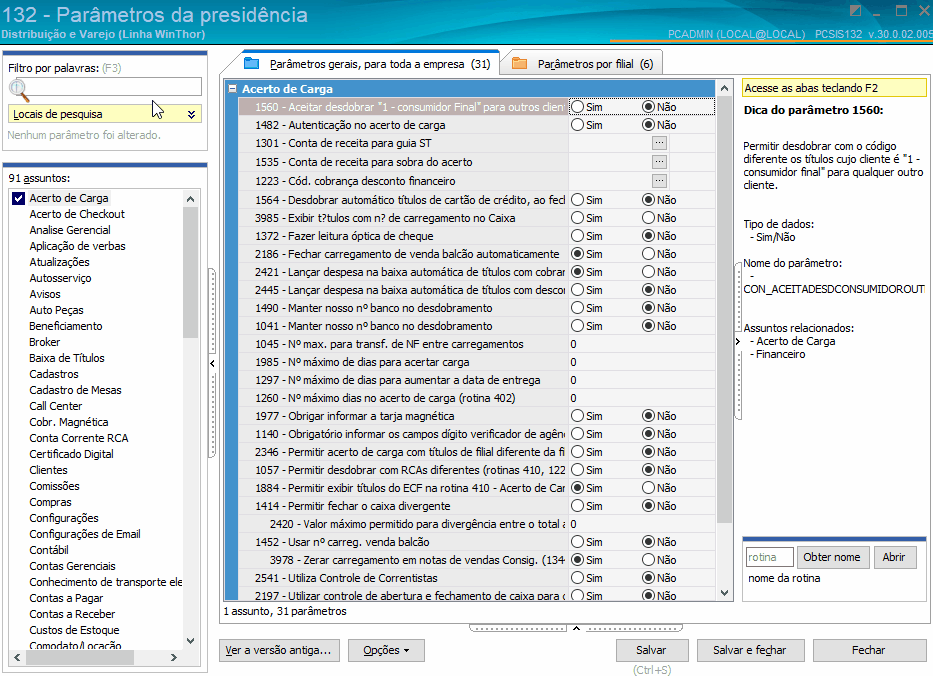Select Contas a Receber subject
Viewport: 933px width, 676px height.
pos(72,614)
